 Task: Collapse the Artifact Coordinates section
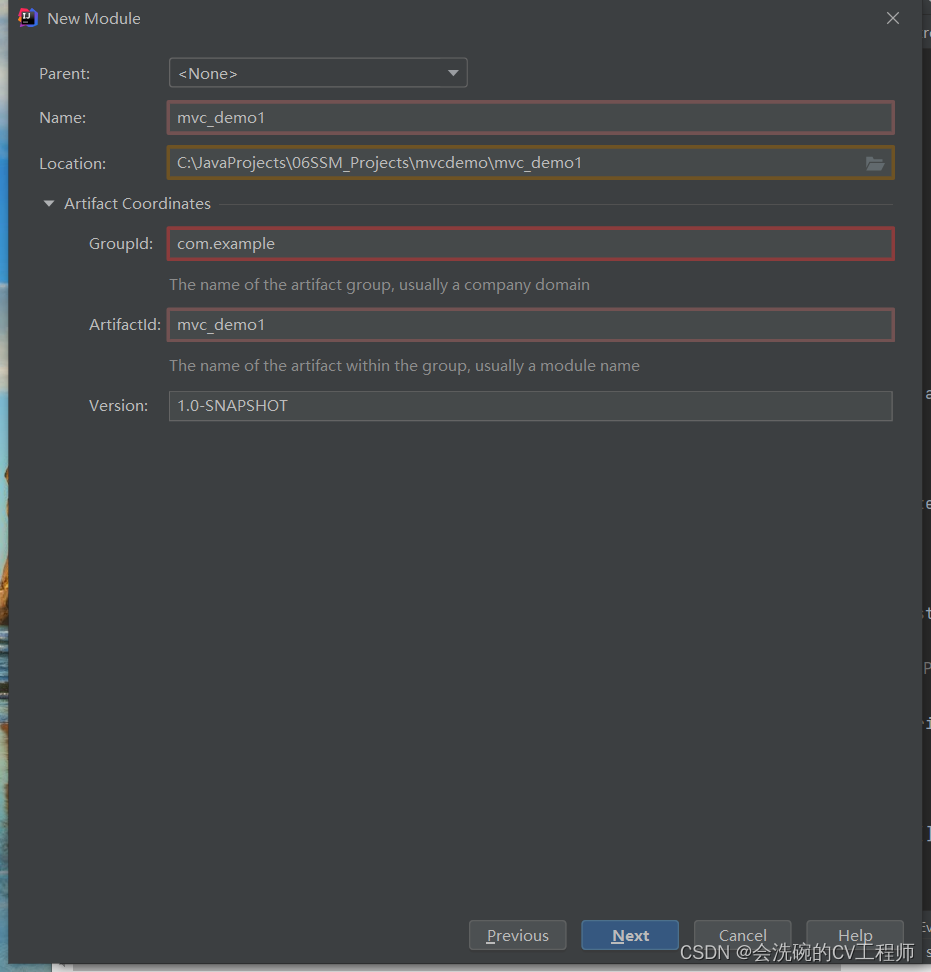(x=49, y=203)
